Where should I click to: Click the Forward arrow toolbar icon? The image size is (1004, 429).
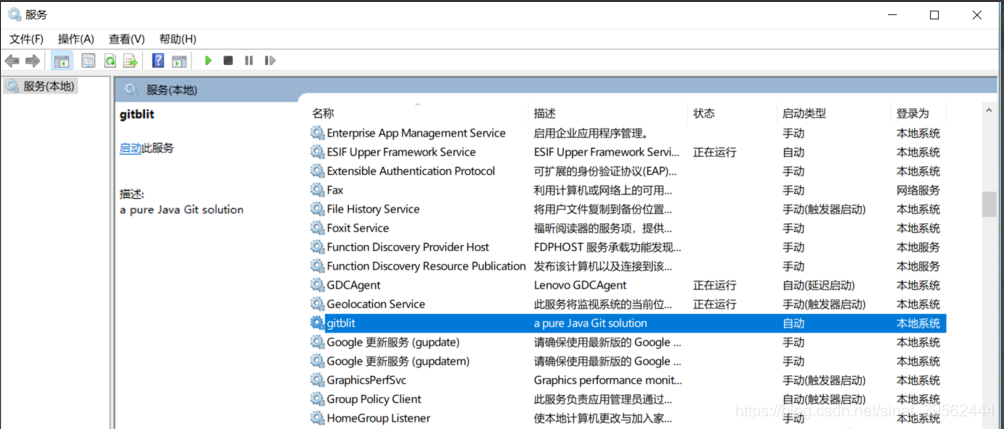pos(33,61)
